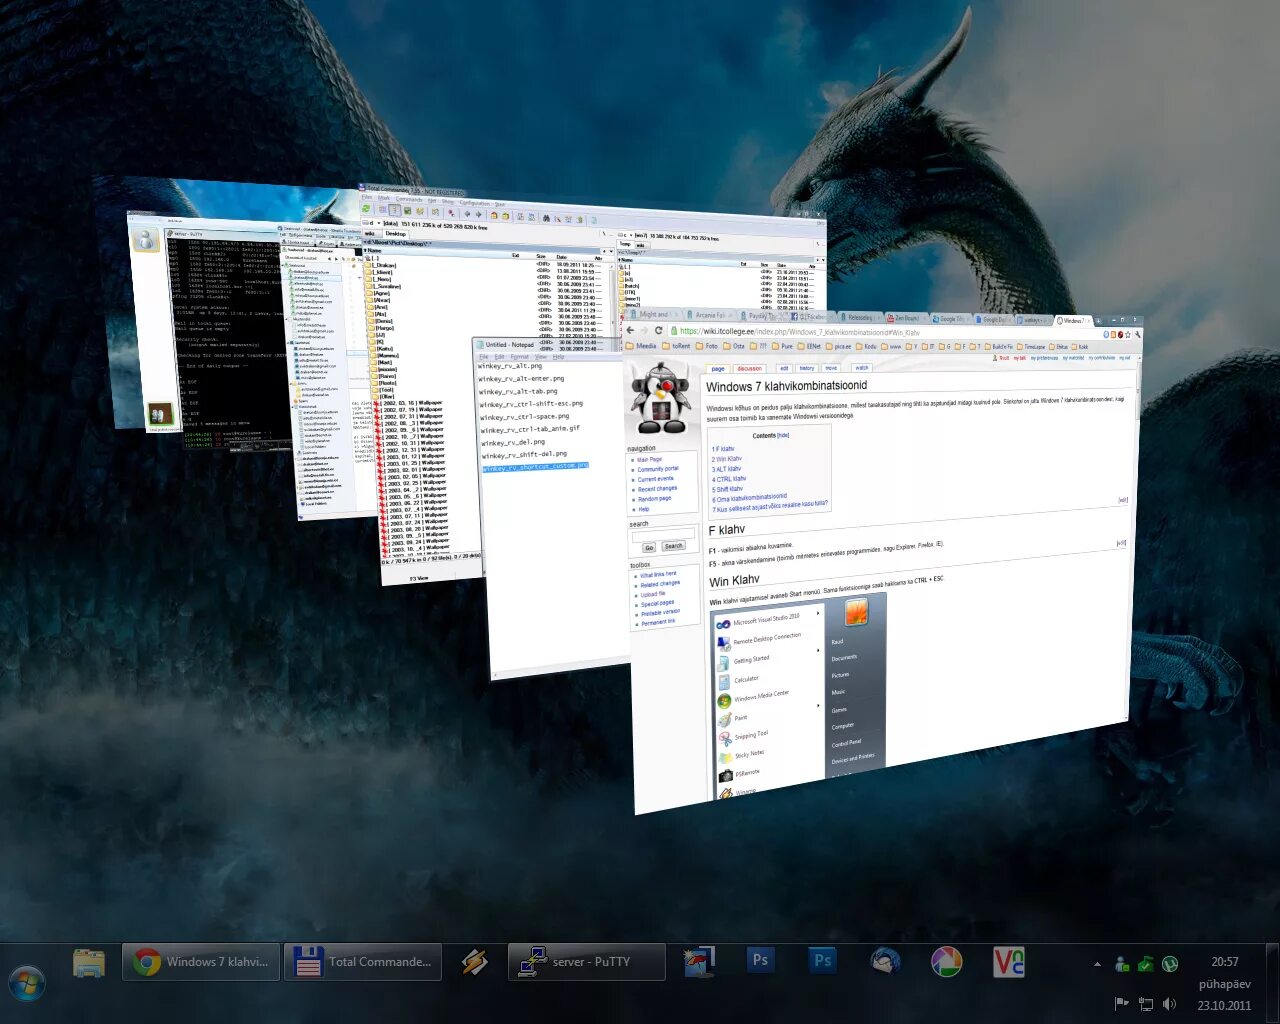
Task: Open 'What links here' in toolbox
Action: [657, 574]
